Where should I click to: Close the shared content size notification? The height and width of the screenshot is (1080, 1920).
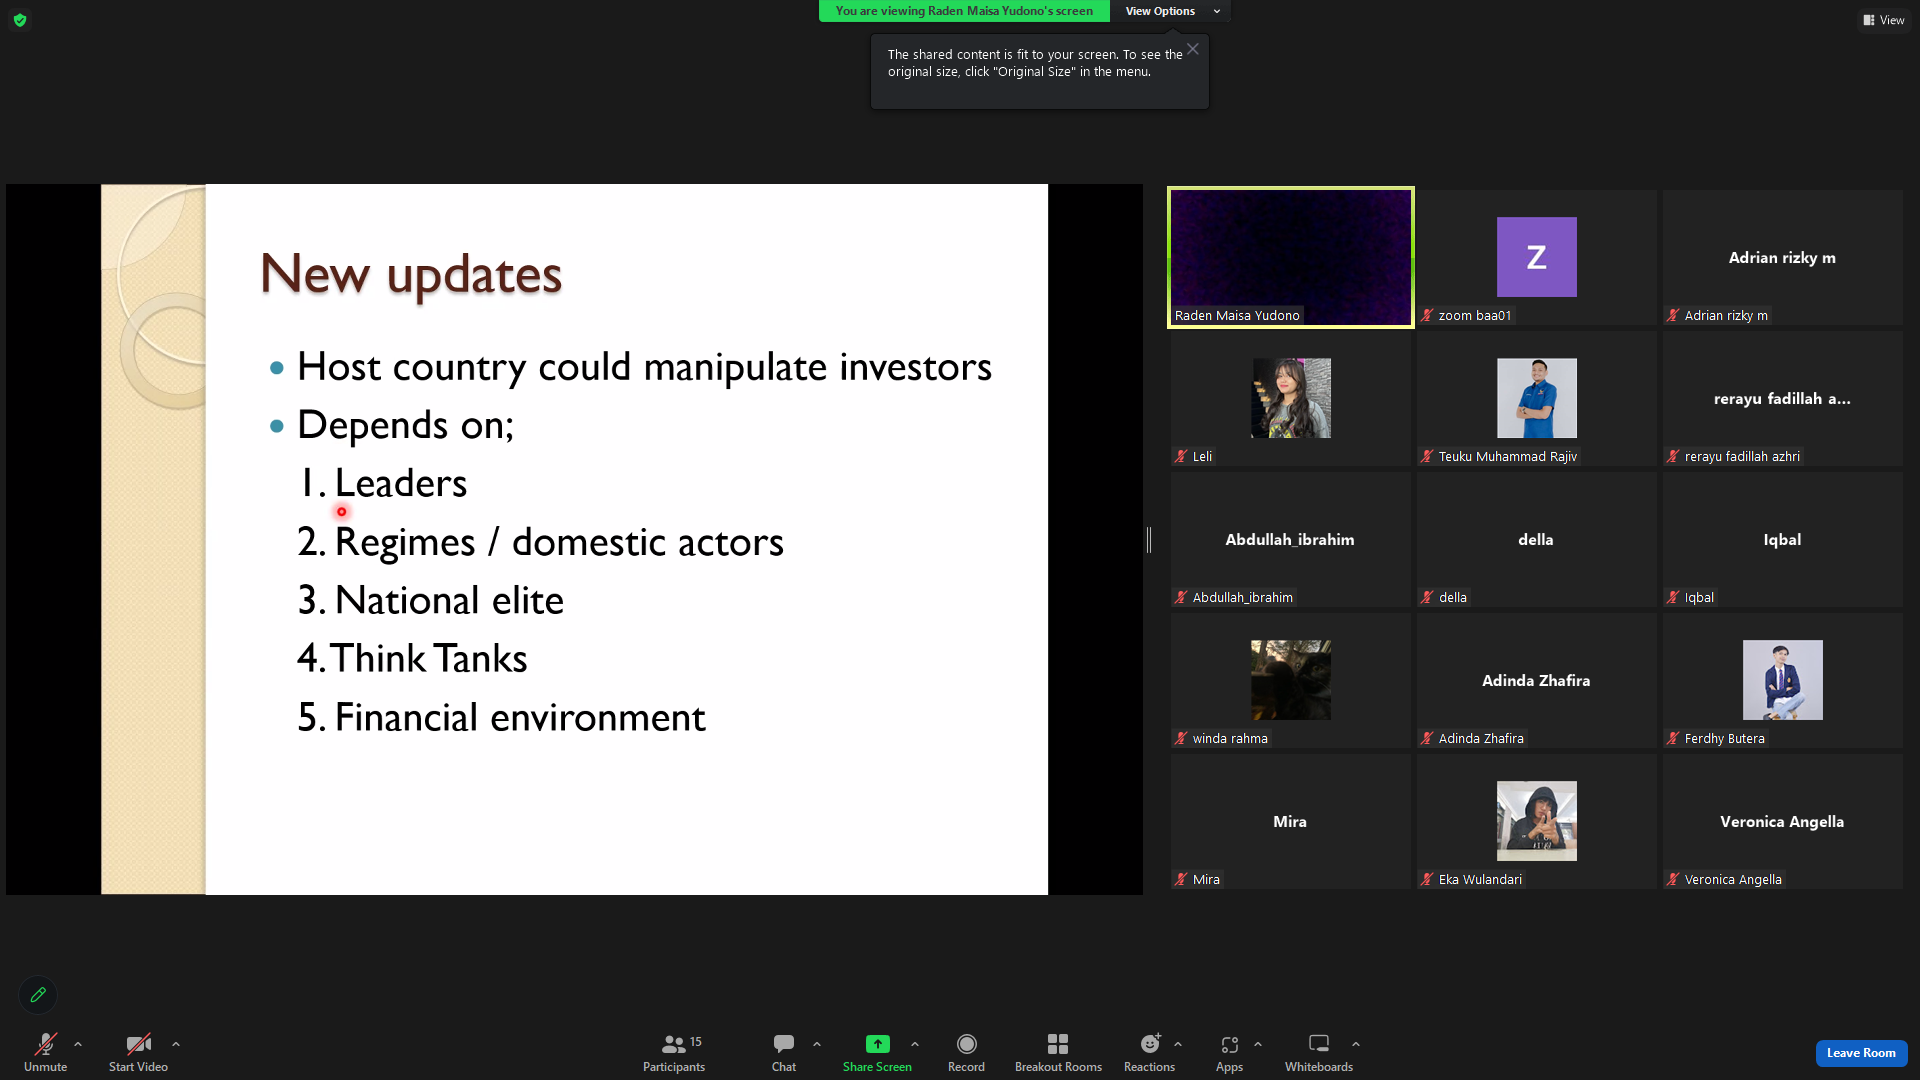(x=1193, y=49)
